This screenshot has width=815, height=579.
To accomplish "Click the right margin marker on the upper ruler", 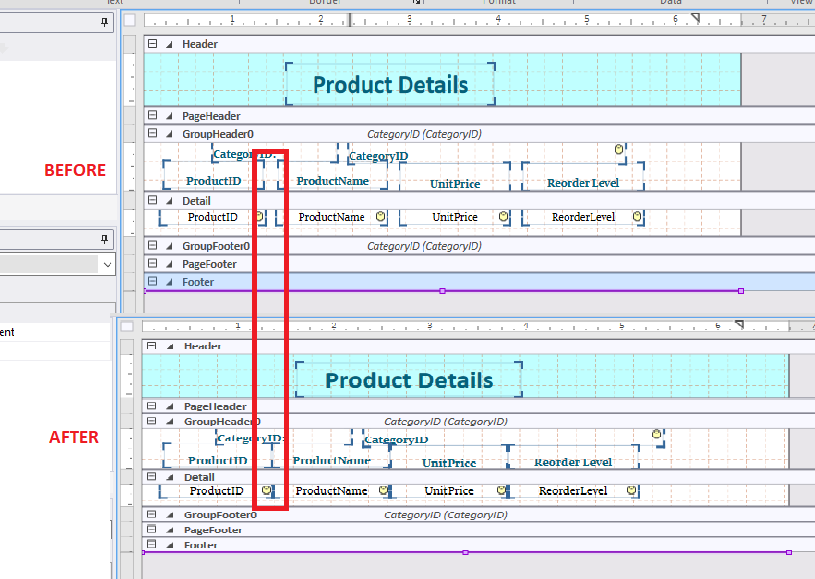I will (695, 18).
